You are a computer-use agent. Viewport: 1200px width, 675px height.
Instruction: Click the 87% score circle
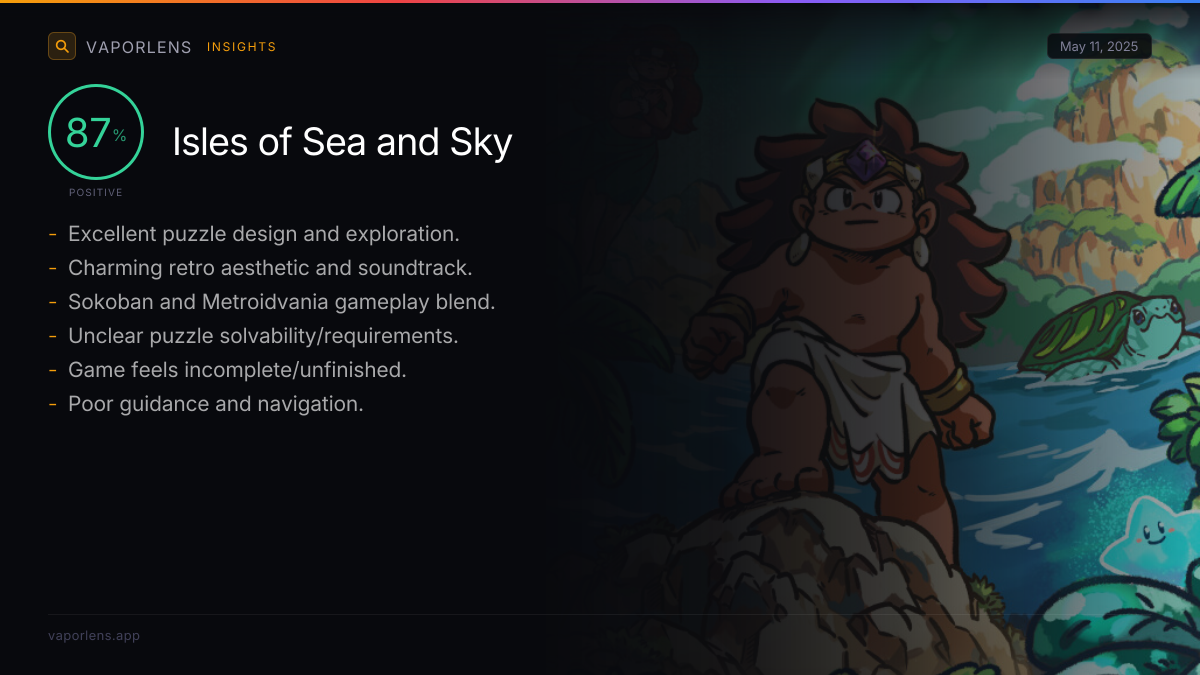point(96,132)
